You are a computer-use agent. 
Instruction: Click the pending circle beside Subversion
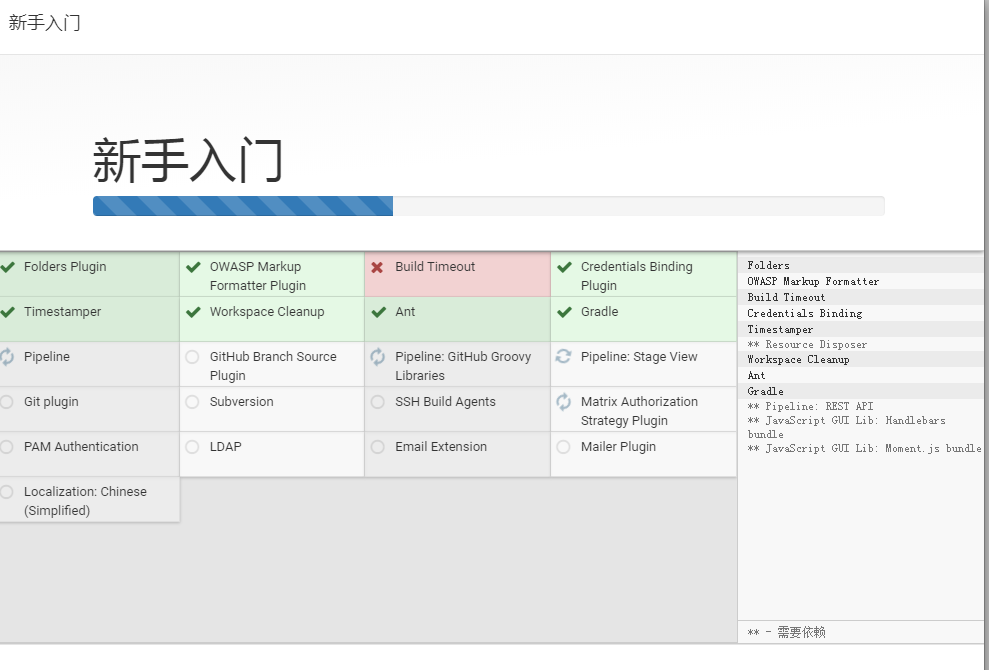coord(192,402)
